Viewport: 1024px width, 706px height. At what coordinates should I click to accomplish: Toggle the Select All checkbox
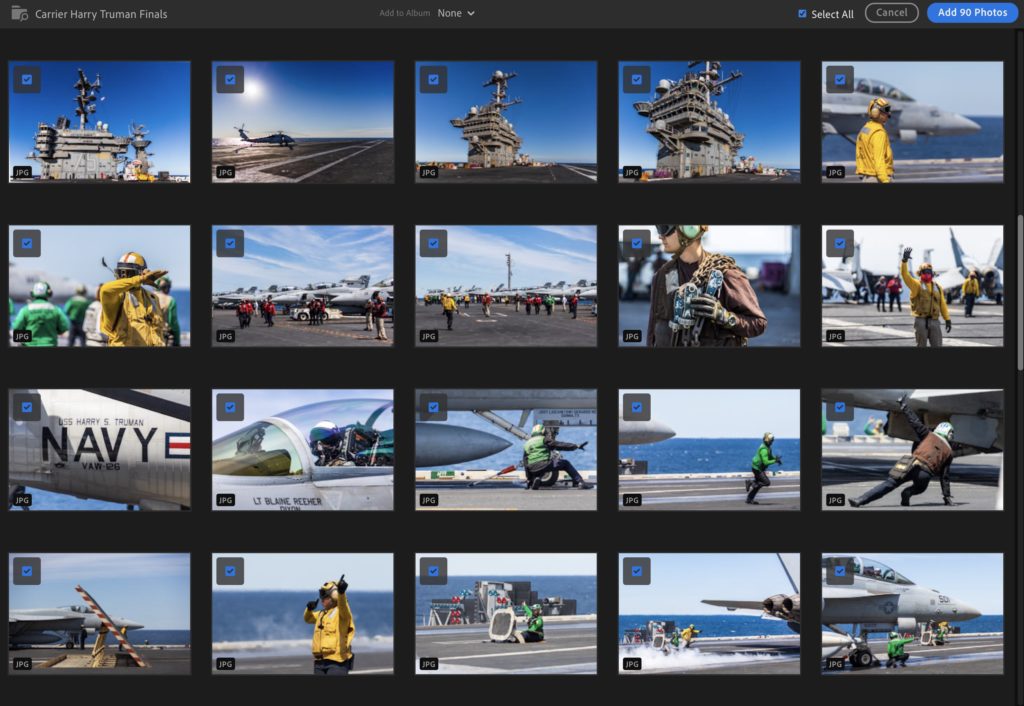pos(802,14)
